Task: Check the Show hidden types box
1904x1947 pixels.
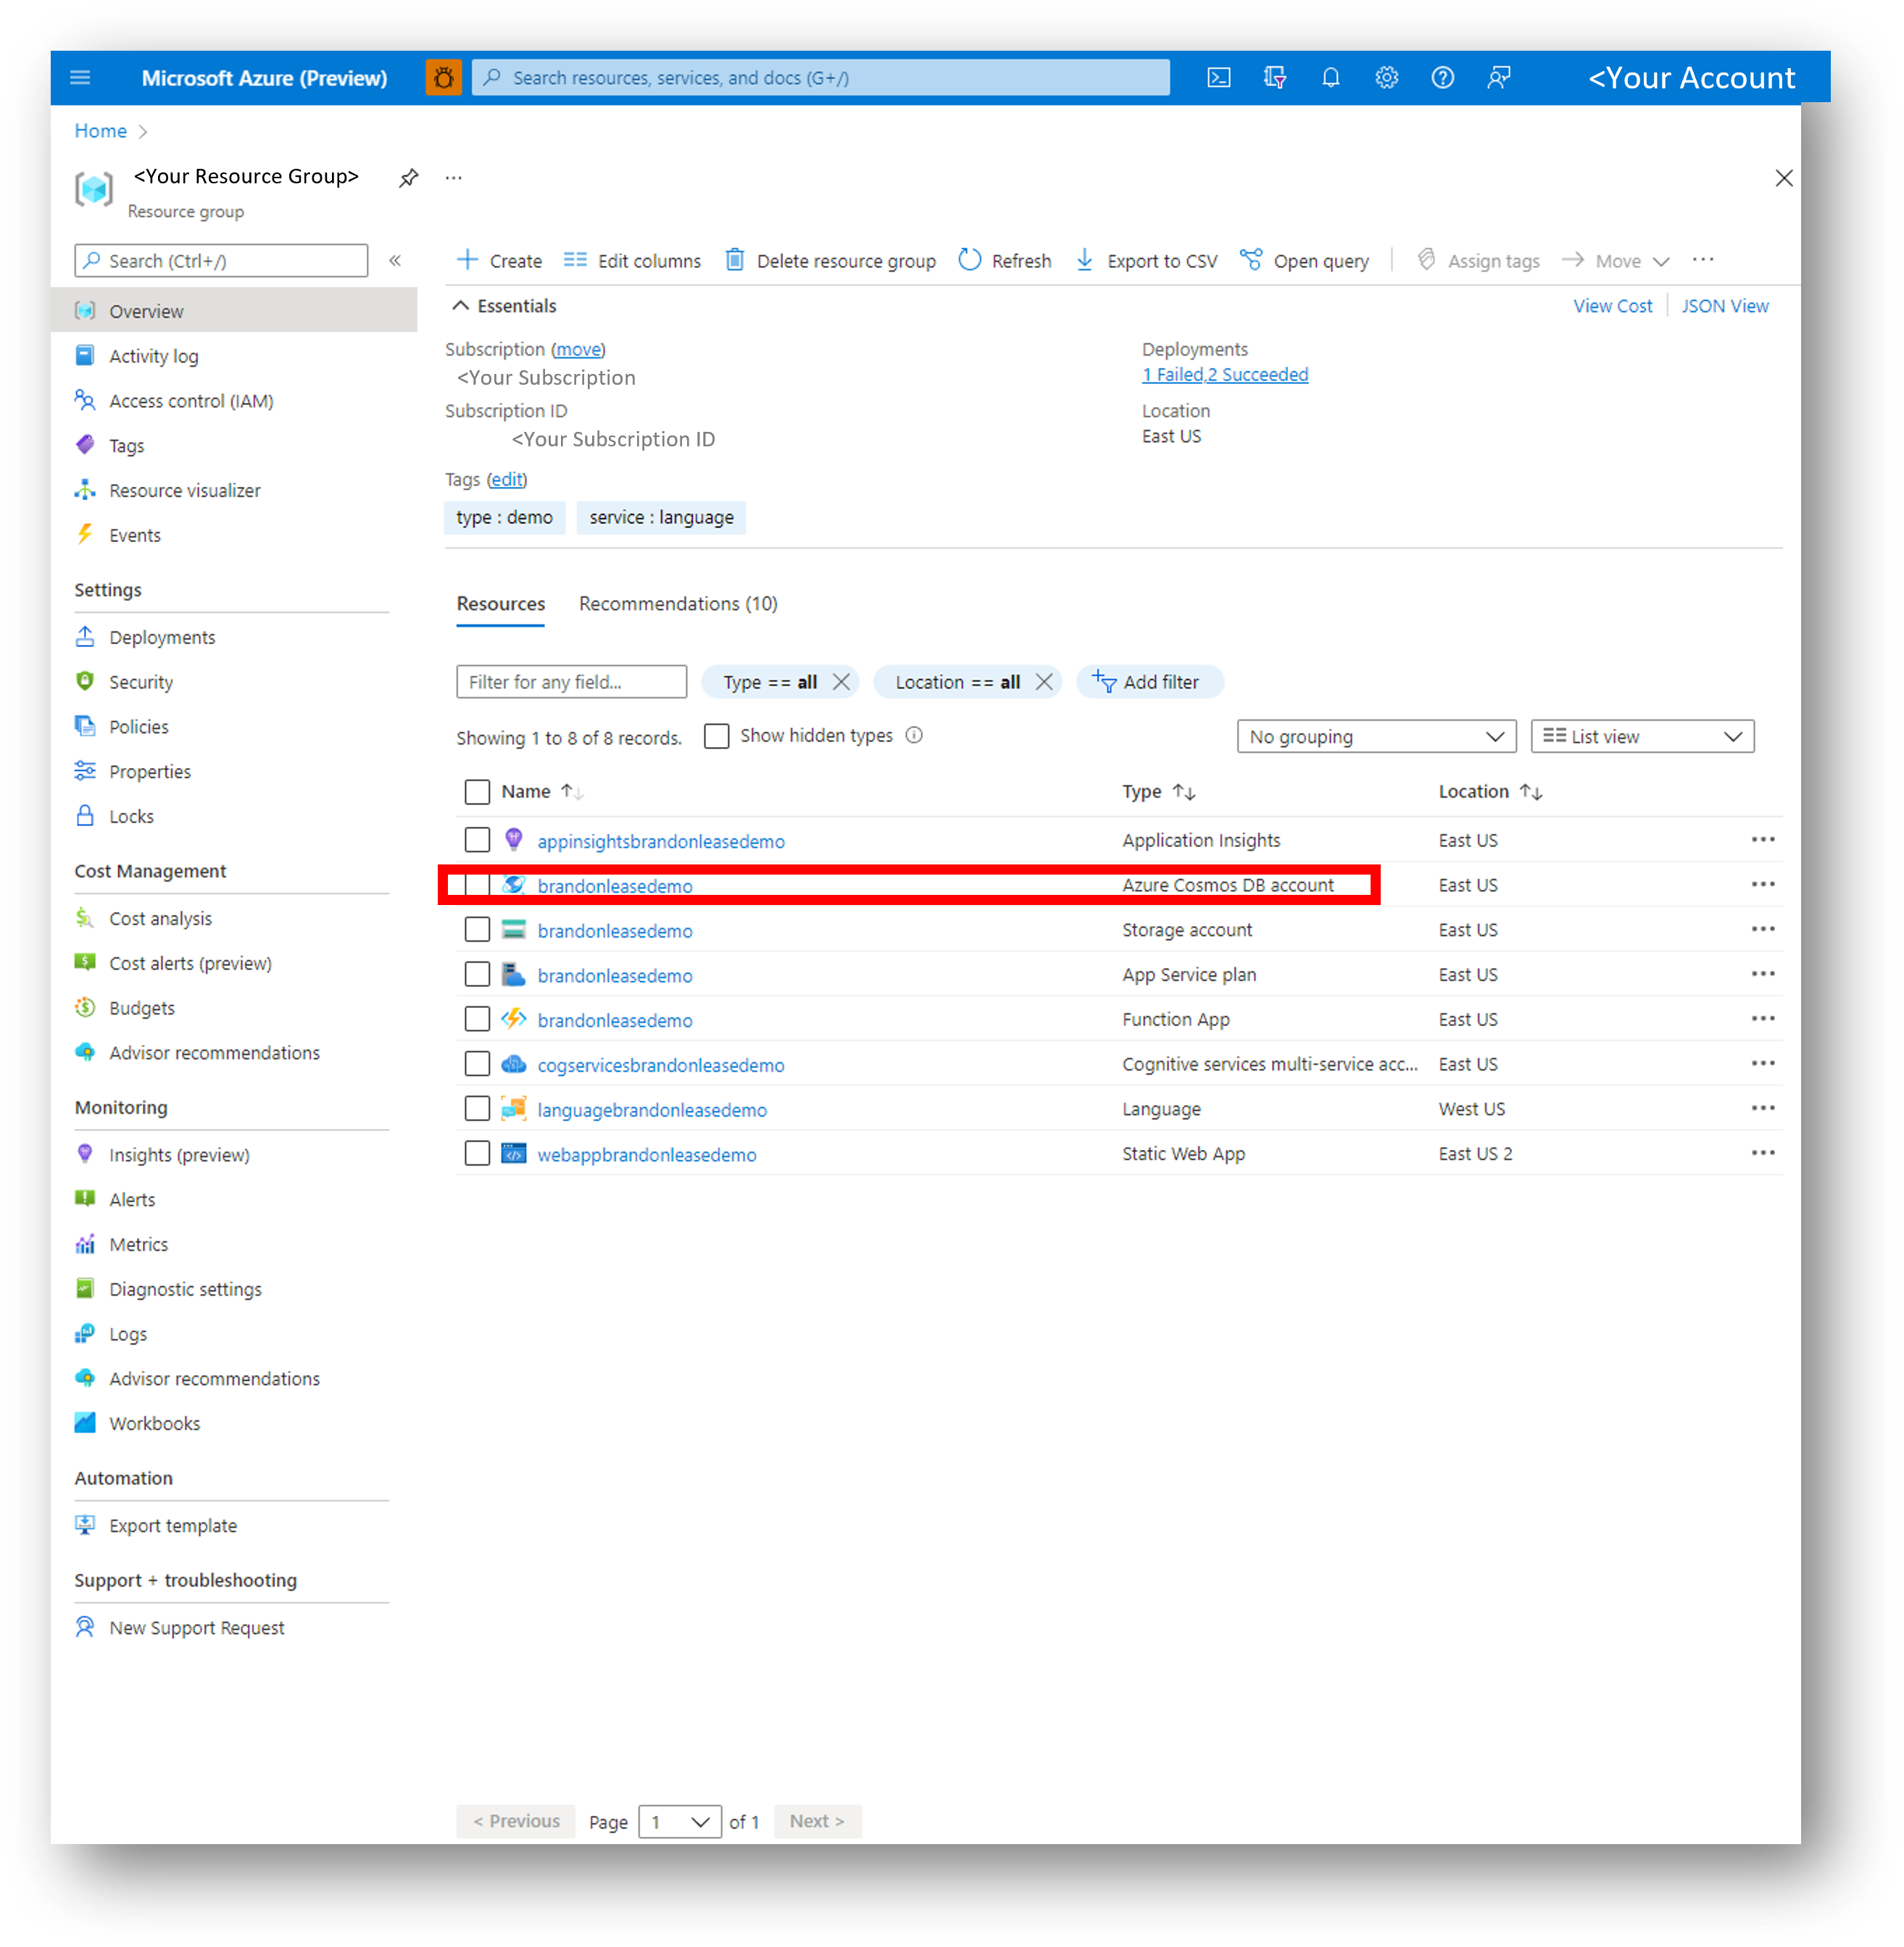Action: click(x=716, y=736)
